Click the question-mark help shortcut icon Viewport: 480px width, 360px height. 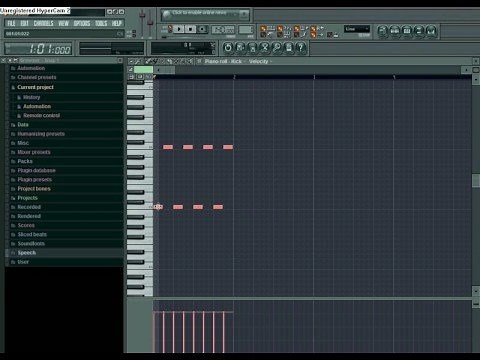click(x=301, y=48)
